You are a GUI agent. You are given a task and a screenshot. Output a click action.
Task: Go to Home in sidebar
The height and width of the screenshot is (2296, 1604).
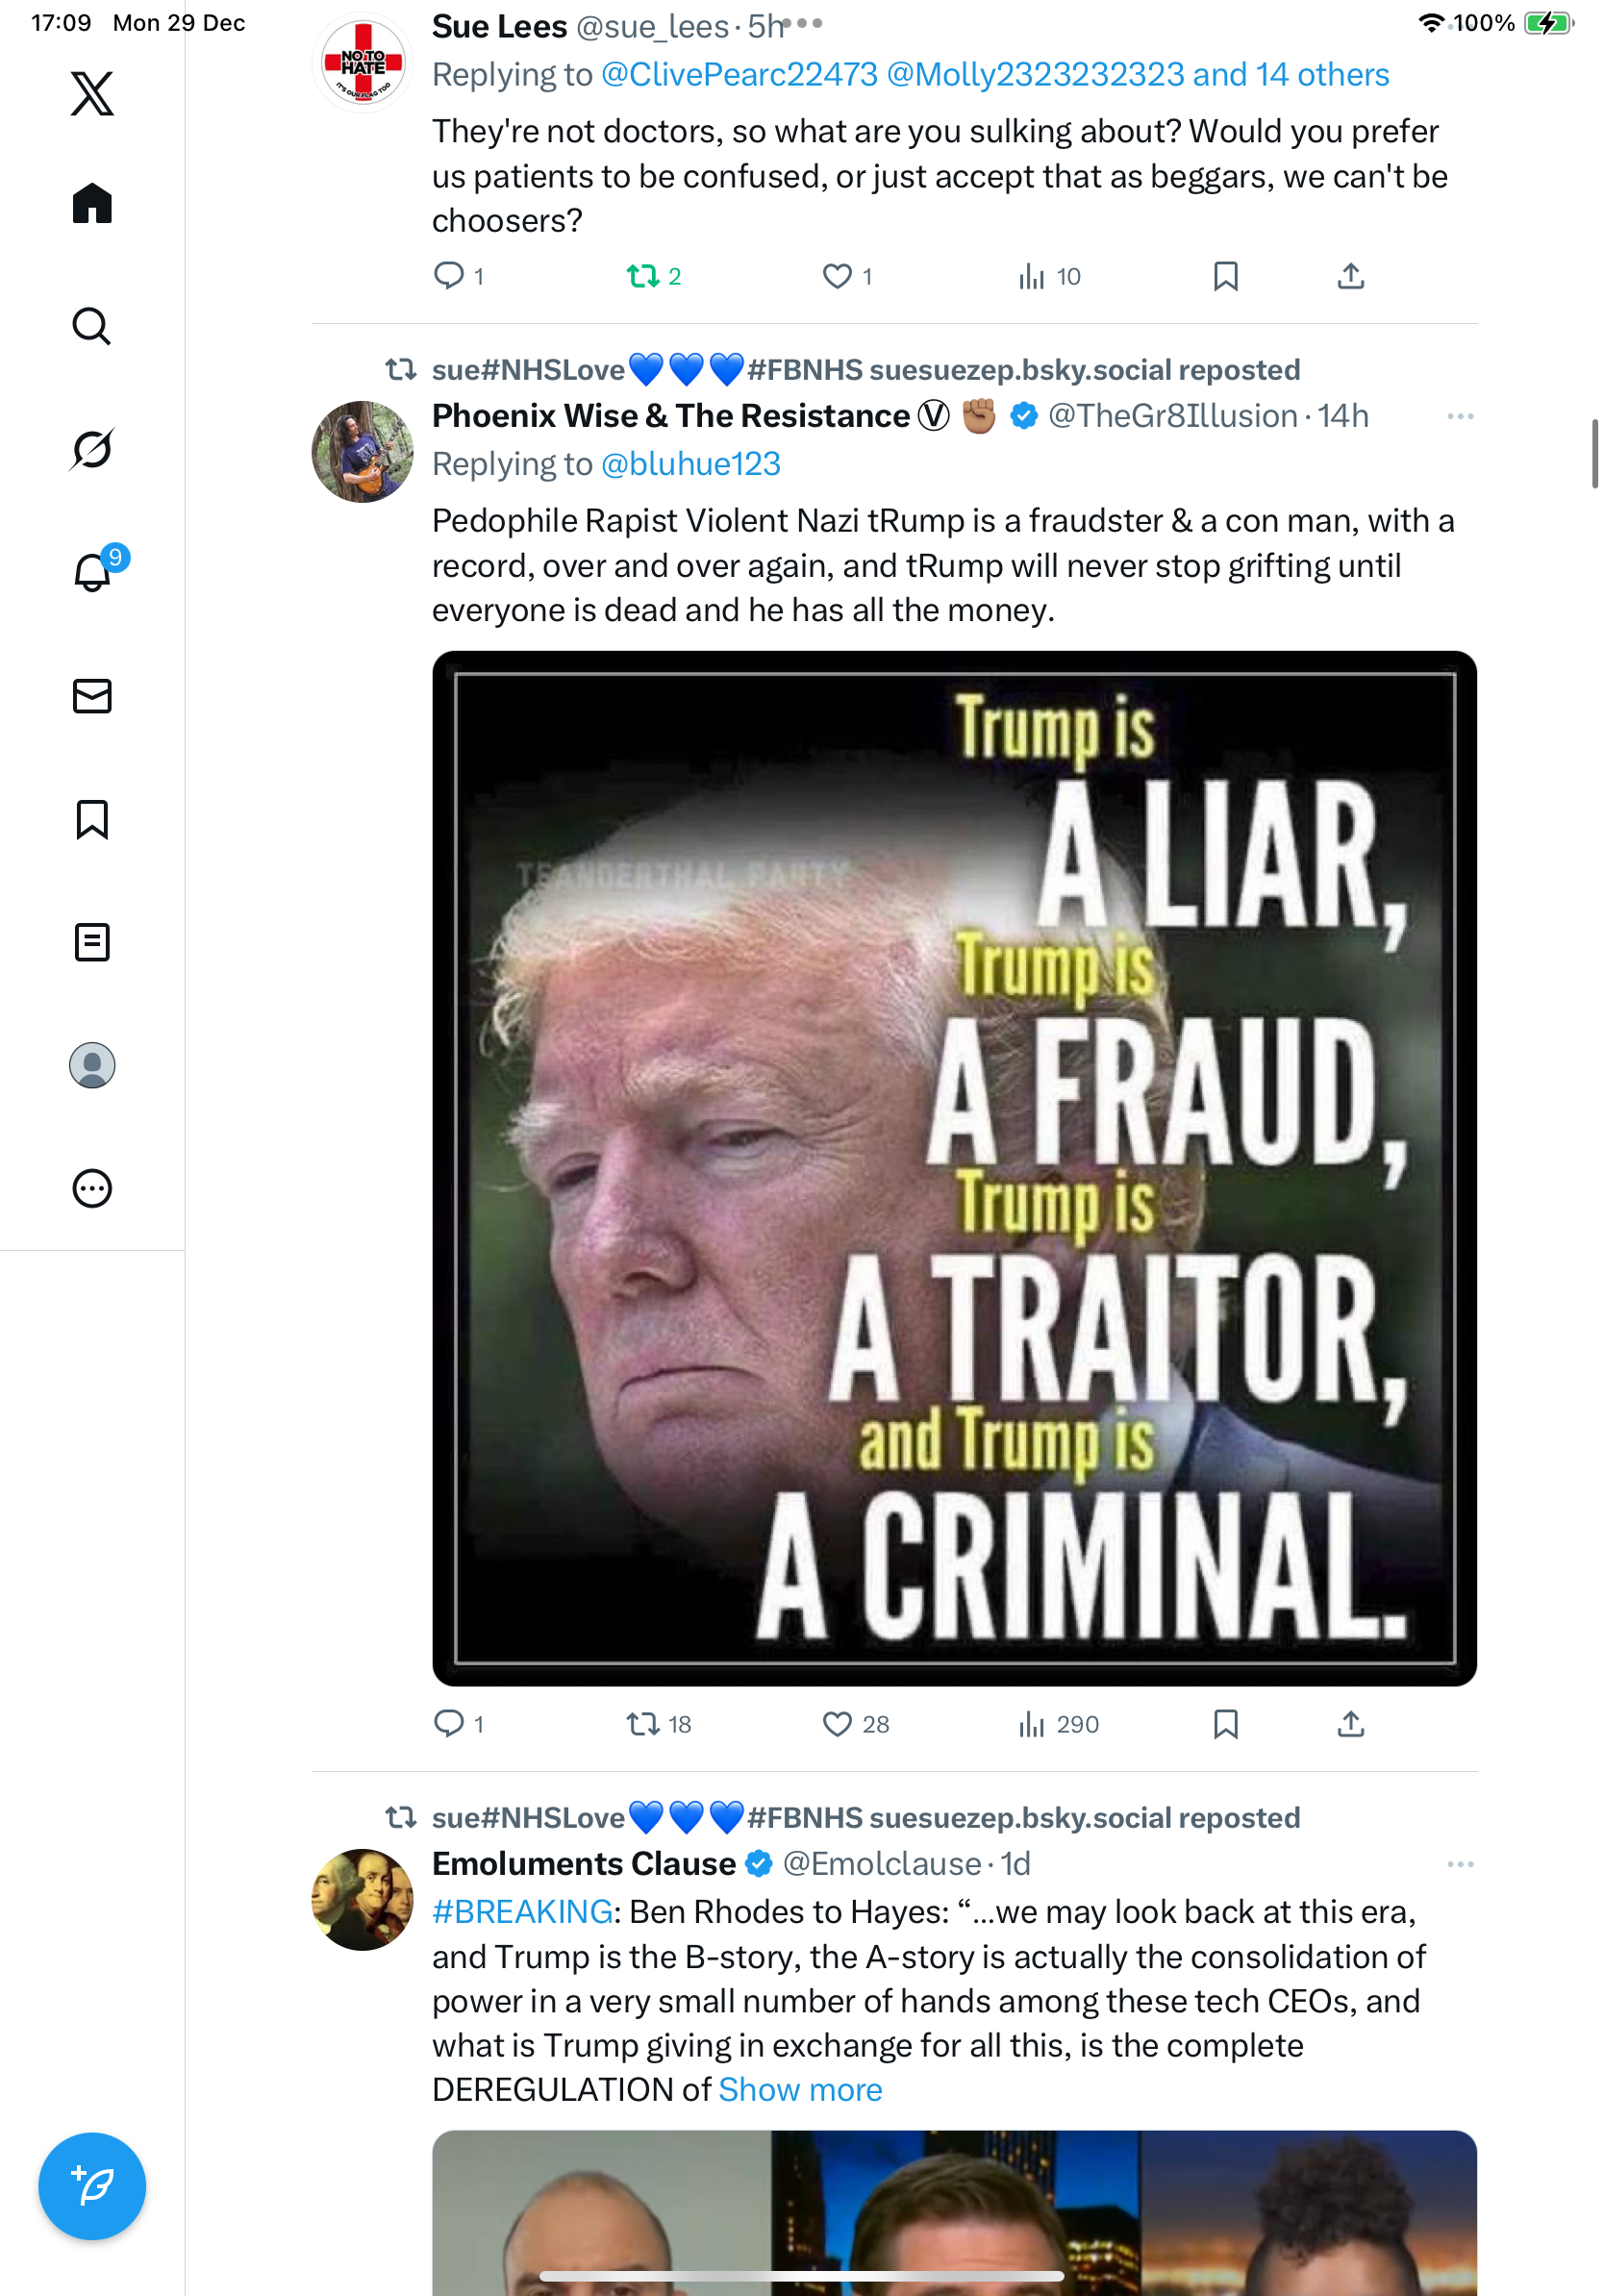(x=92, y=203)
